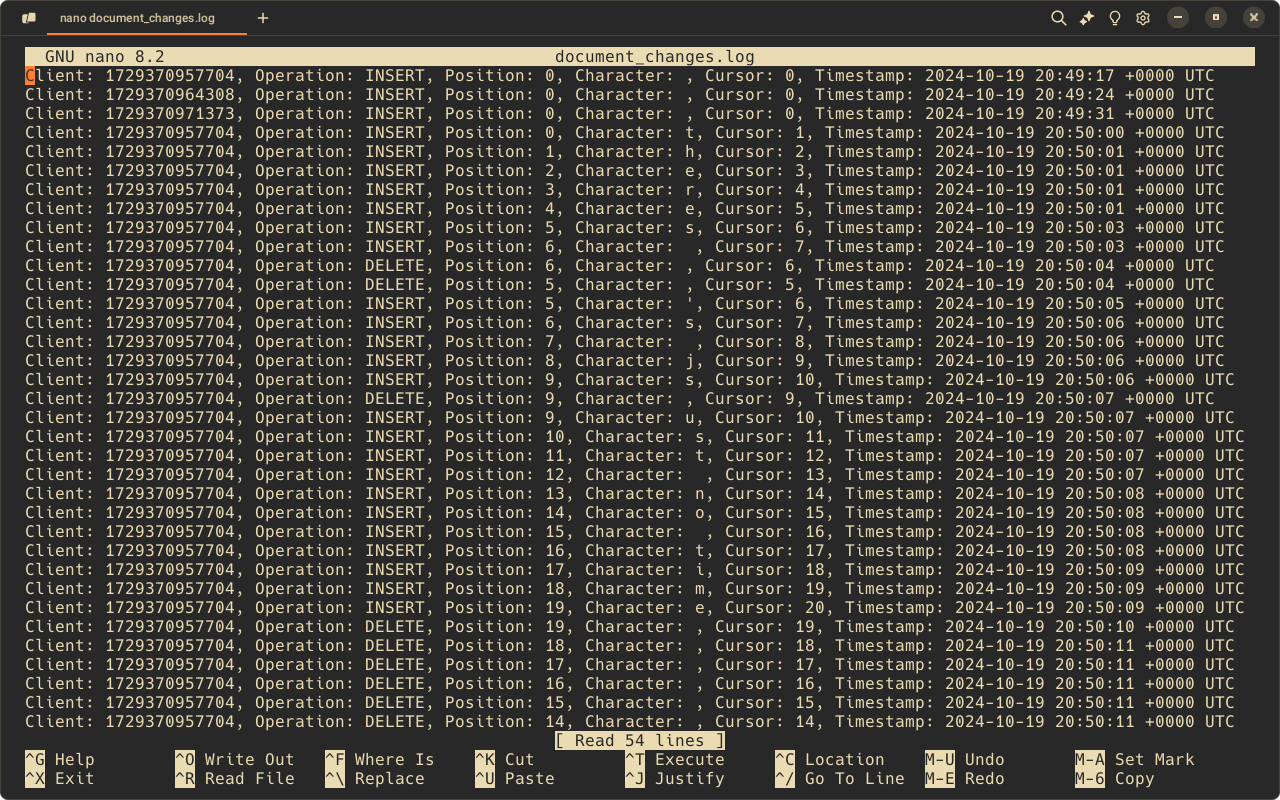1280x800 pixels.
Task: Click the line 'Character: m, Cursor: 19'
Action: tap(635, 589)
